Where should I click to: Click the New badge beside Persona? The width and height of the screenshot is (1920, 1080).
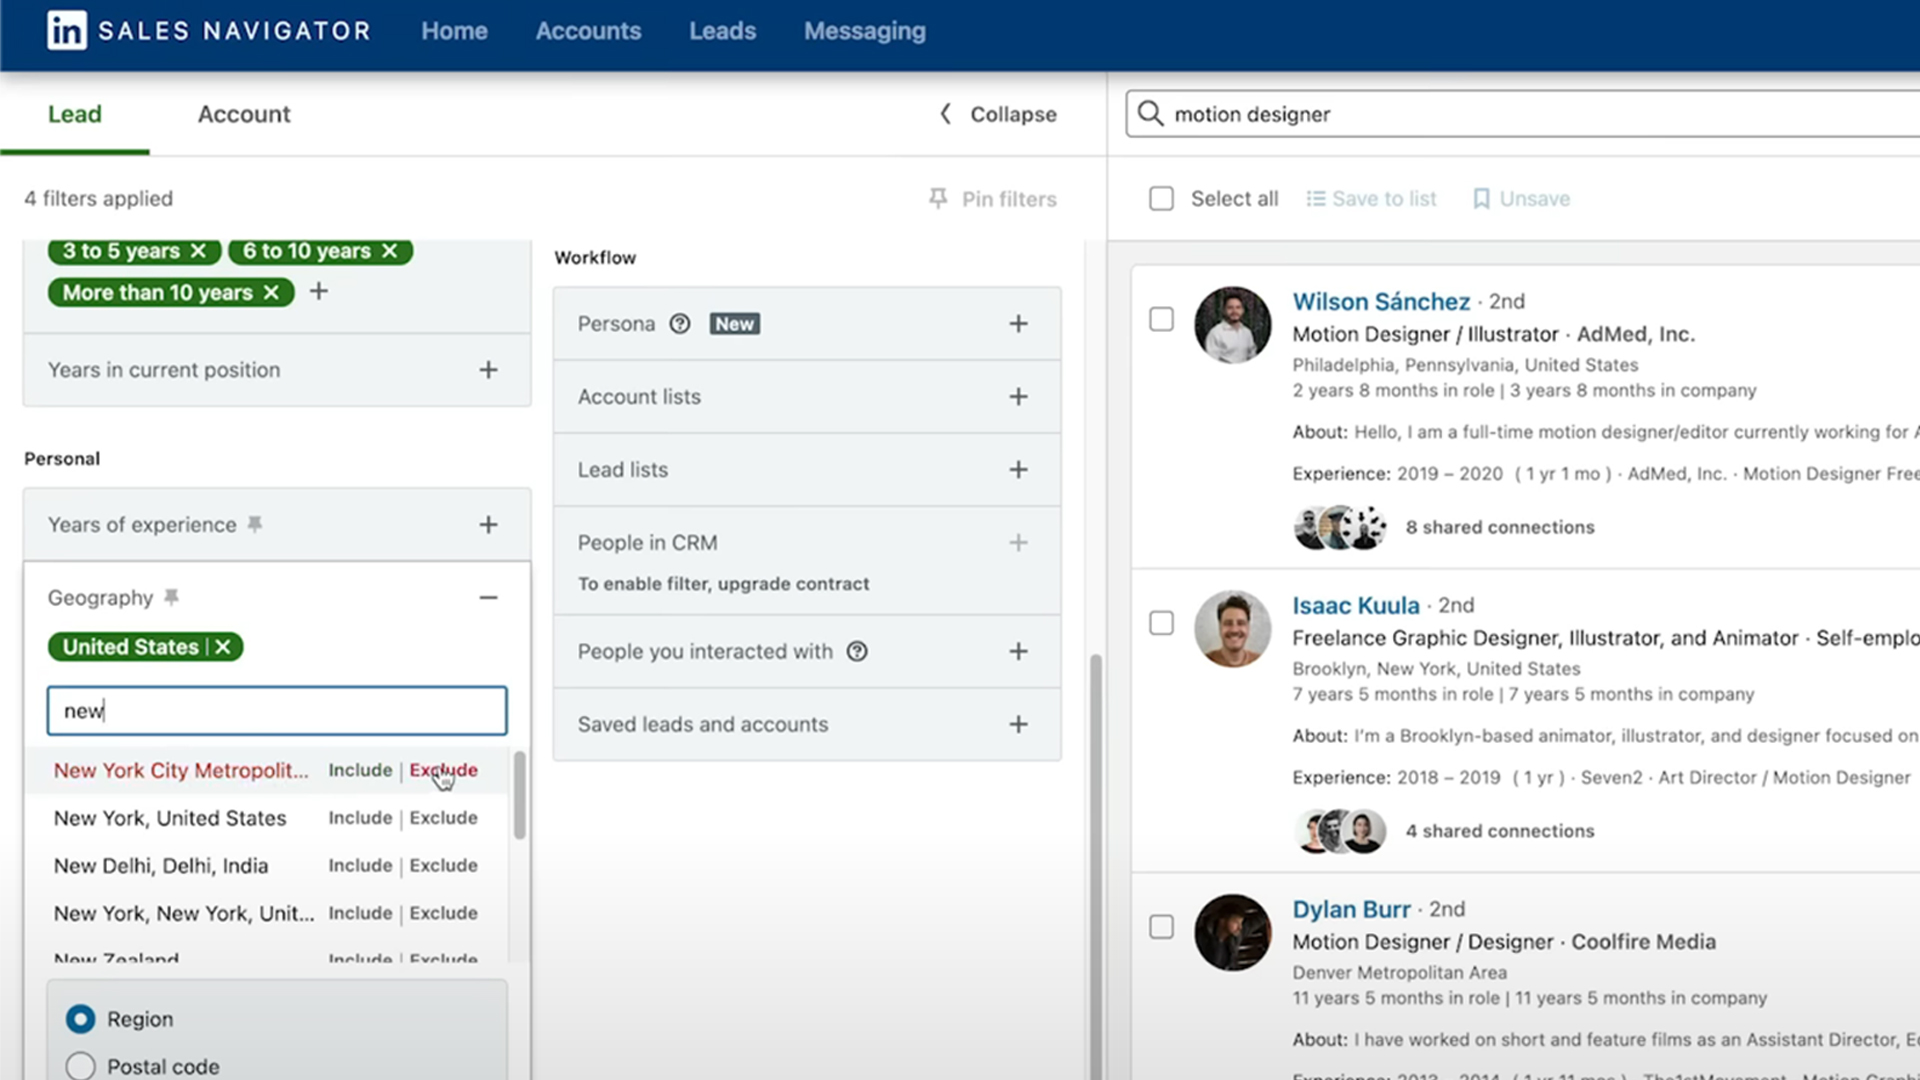735,324
